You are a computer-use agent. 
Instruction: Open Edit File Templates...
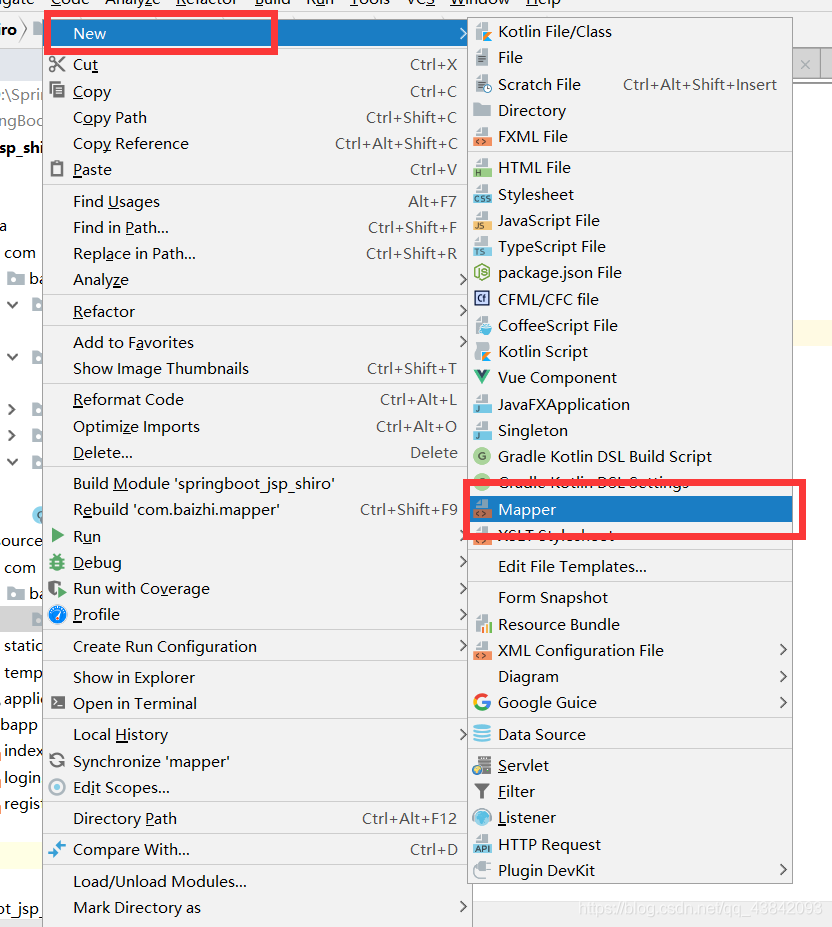[631, 566]
